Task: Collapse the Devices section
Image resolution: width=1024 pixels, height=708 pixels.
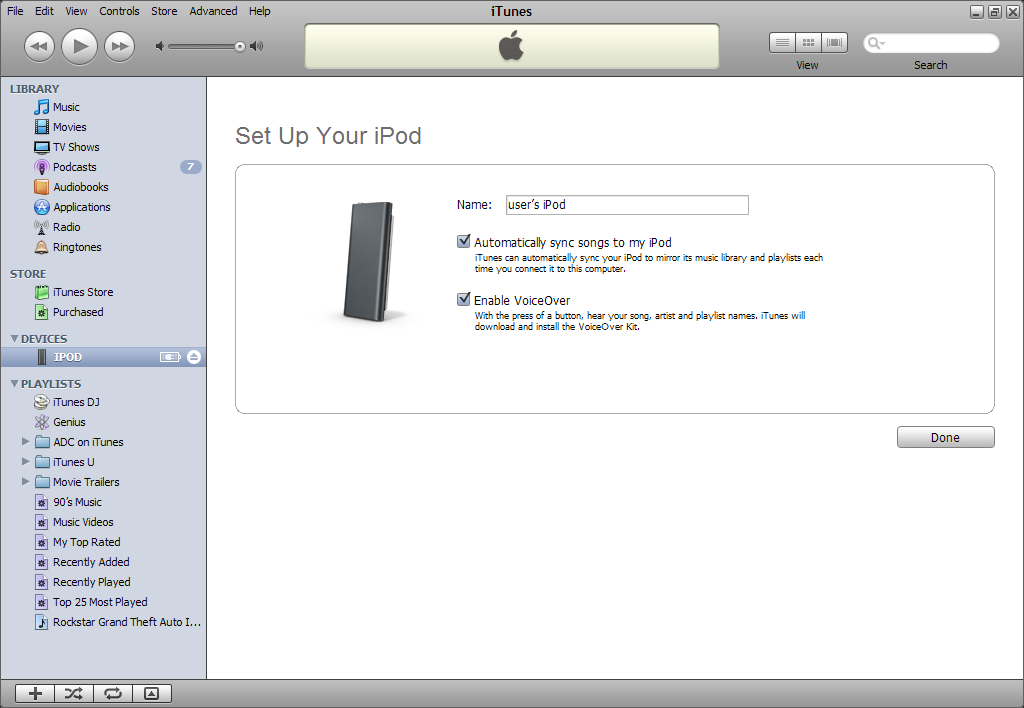Action: pyautogui.click(x=14, y=338)
